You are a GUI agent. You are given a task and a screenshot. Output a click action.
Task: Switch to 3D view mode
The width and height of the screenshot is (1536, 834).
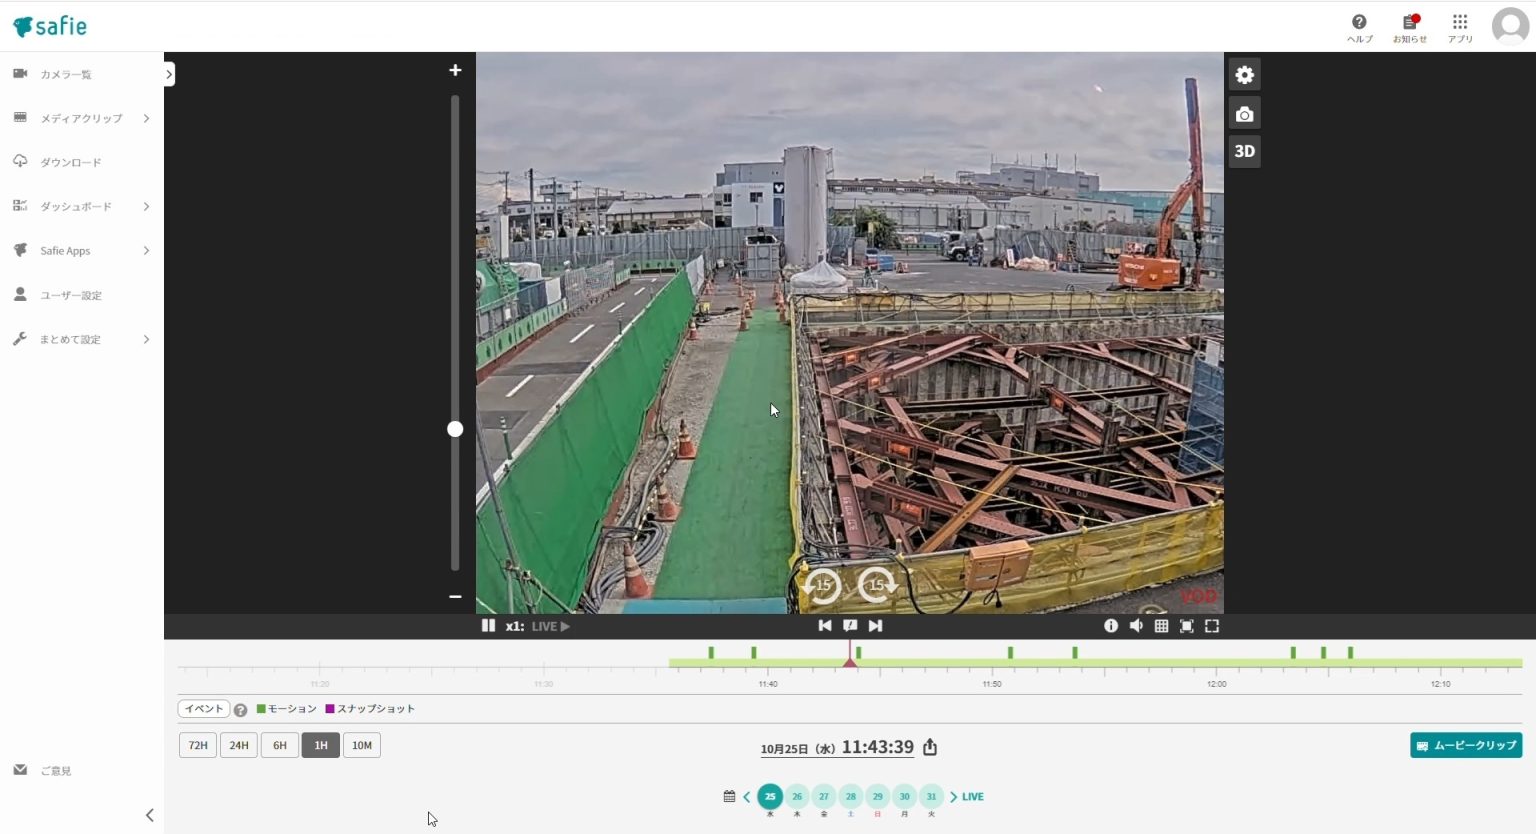[x=1244, y=151]
